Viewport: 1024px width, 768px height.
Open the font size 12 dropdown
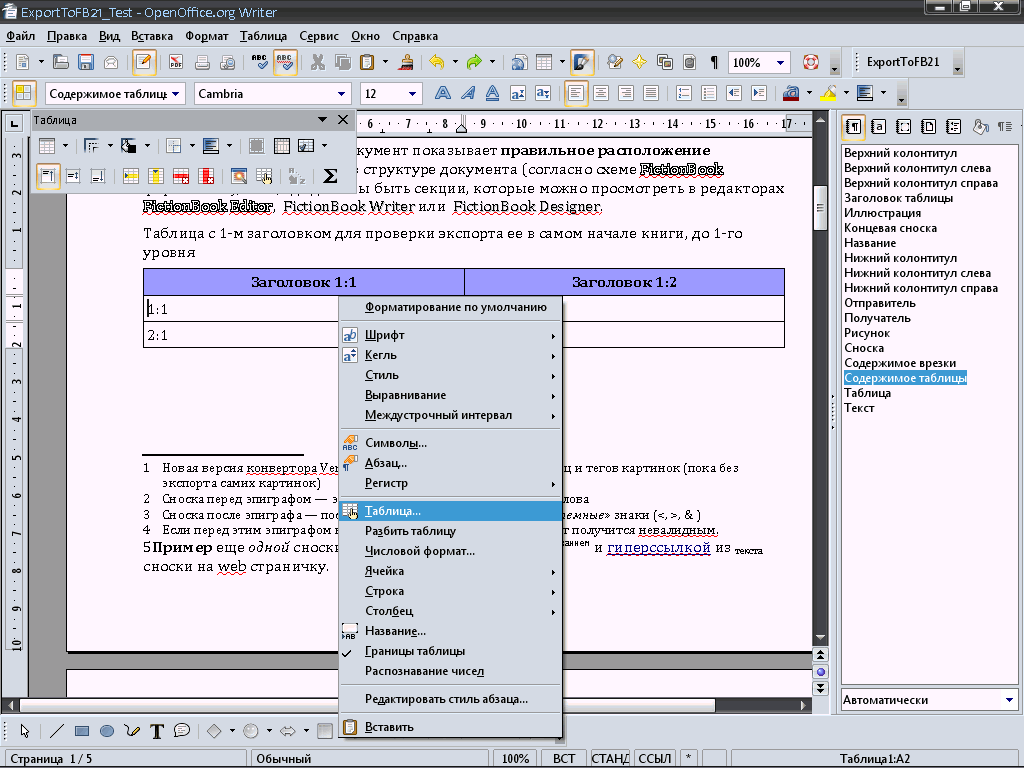412,94
